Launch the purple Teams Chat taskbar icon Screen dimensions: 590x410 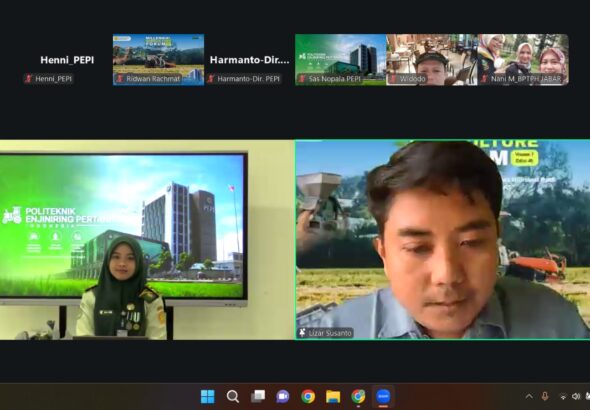283,396
